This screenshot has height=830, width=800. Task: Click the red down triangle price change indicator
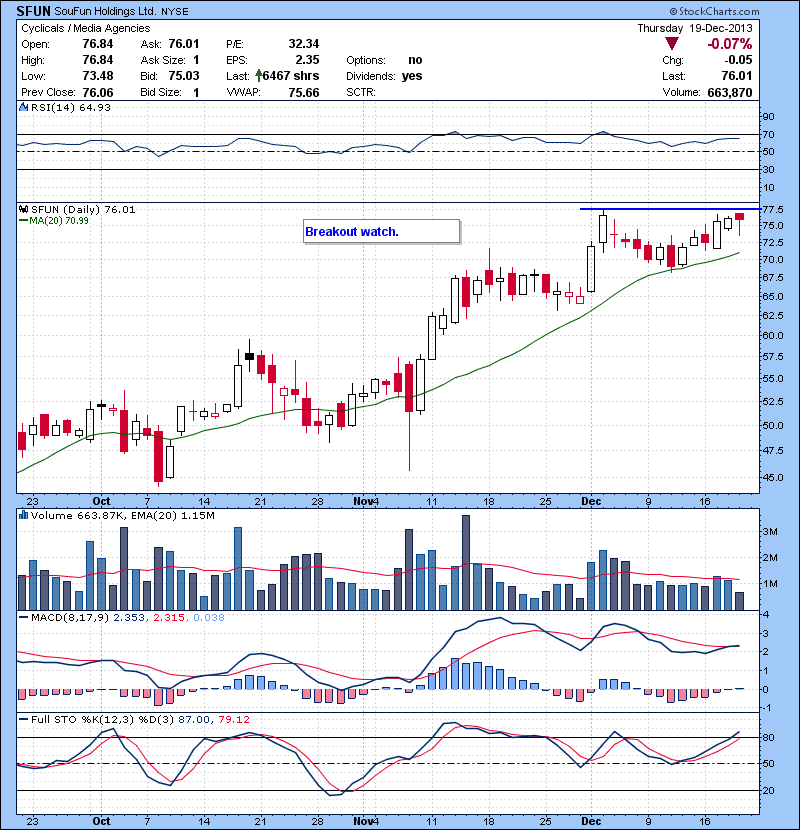[671, 44]
